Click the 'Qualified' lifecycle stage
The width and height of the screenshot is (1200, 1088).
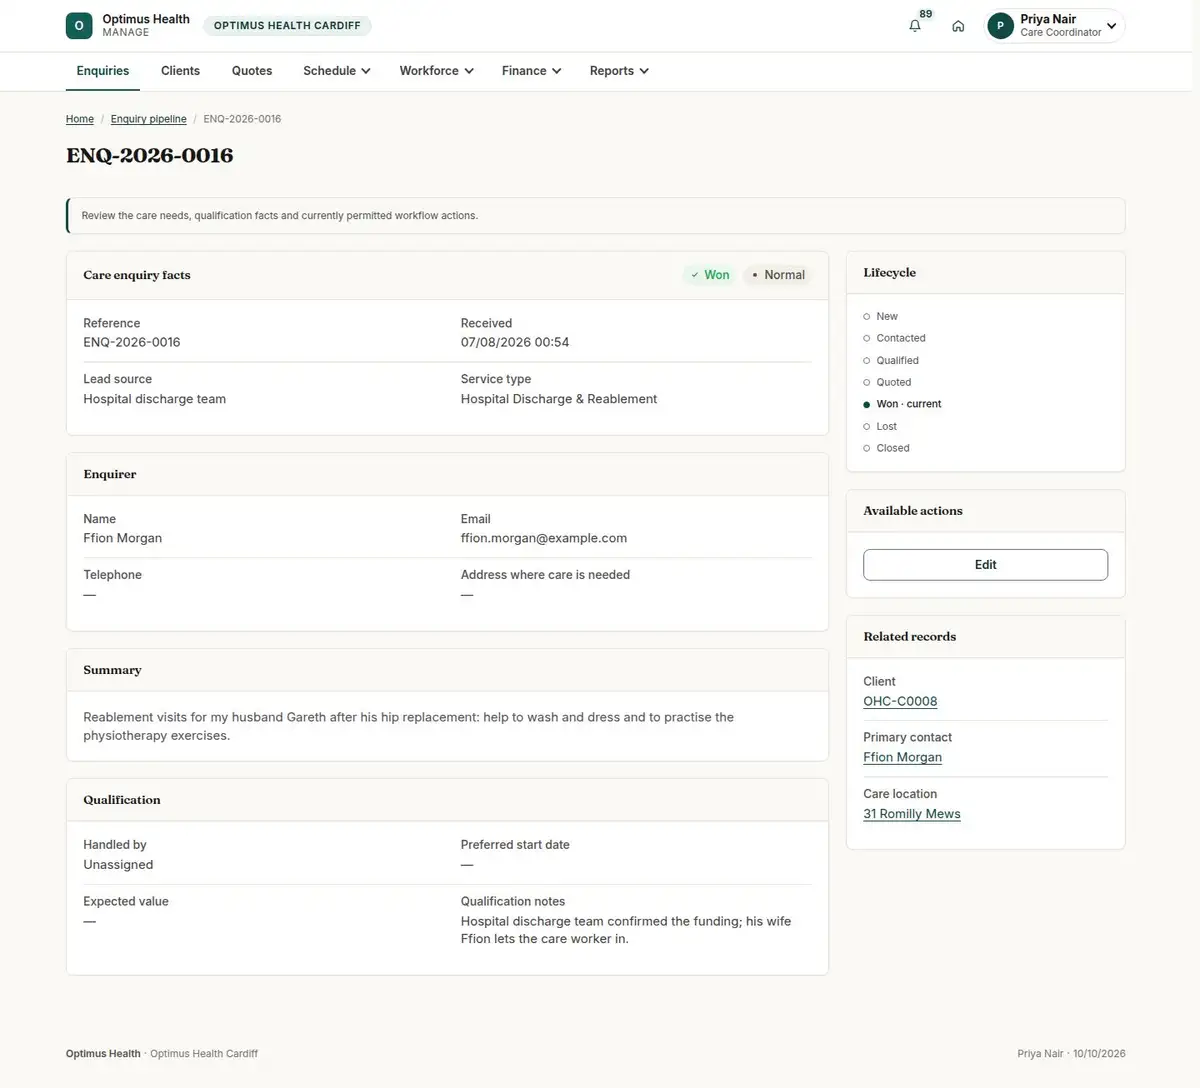(891, 360)
